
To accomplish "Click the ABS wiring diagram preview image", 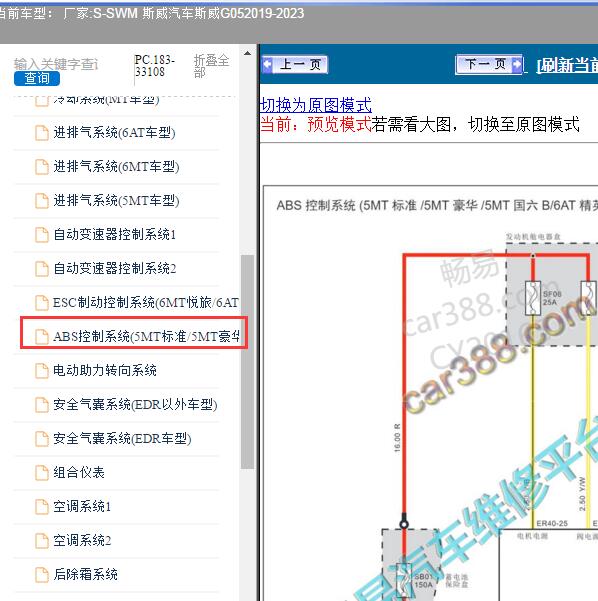I will pos(431,393).
